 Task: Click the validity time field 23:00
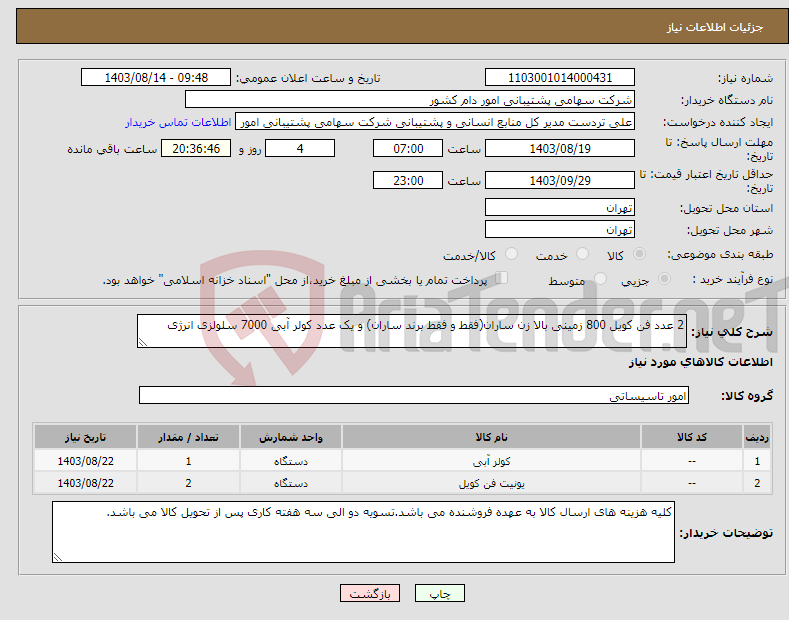(x=408, y=180)
